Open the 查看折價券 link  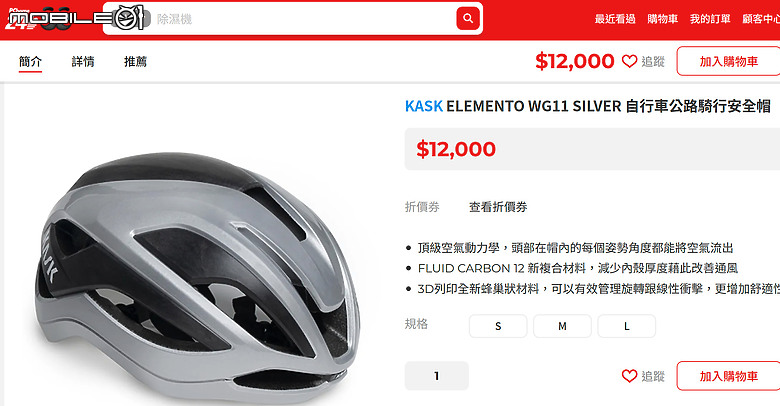point(498,206)
